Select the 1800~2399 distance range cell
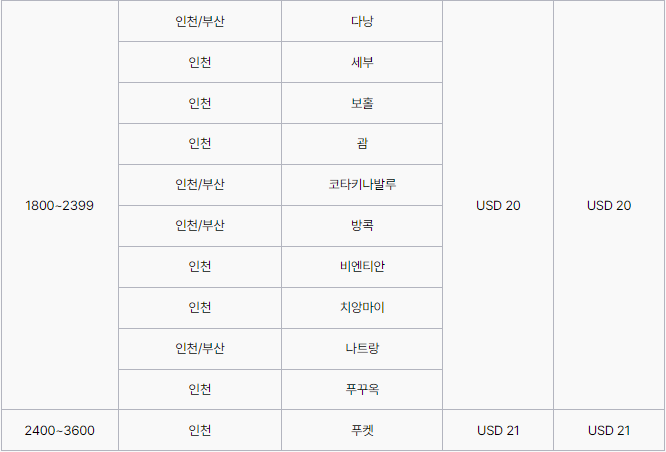Viewport: 666px width, 452px height. pyautogui.click(x=59, y=206)
